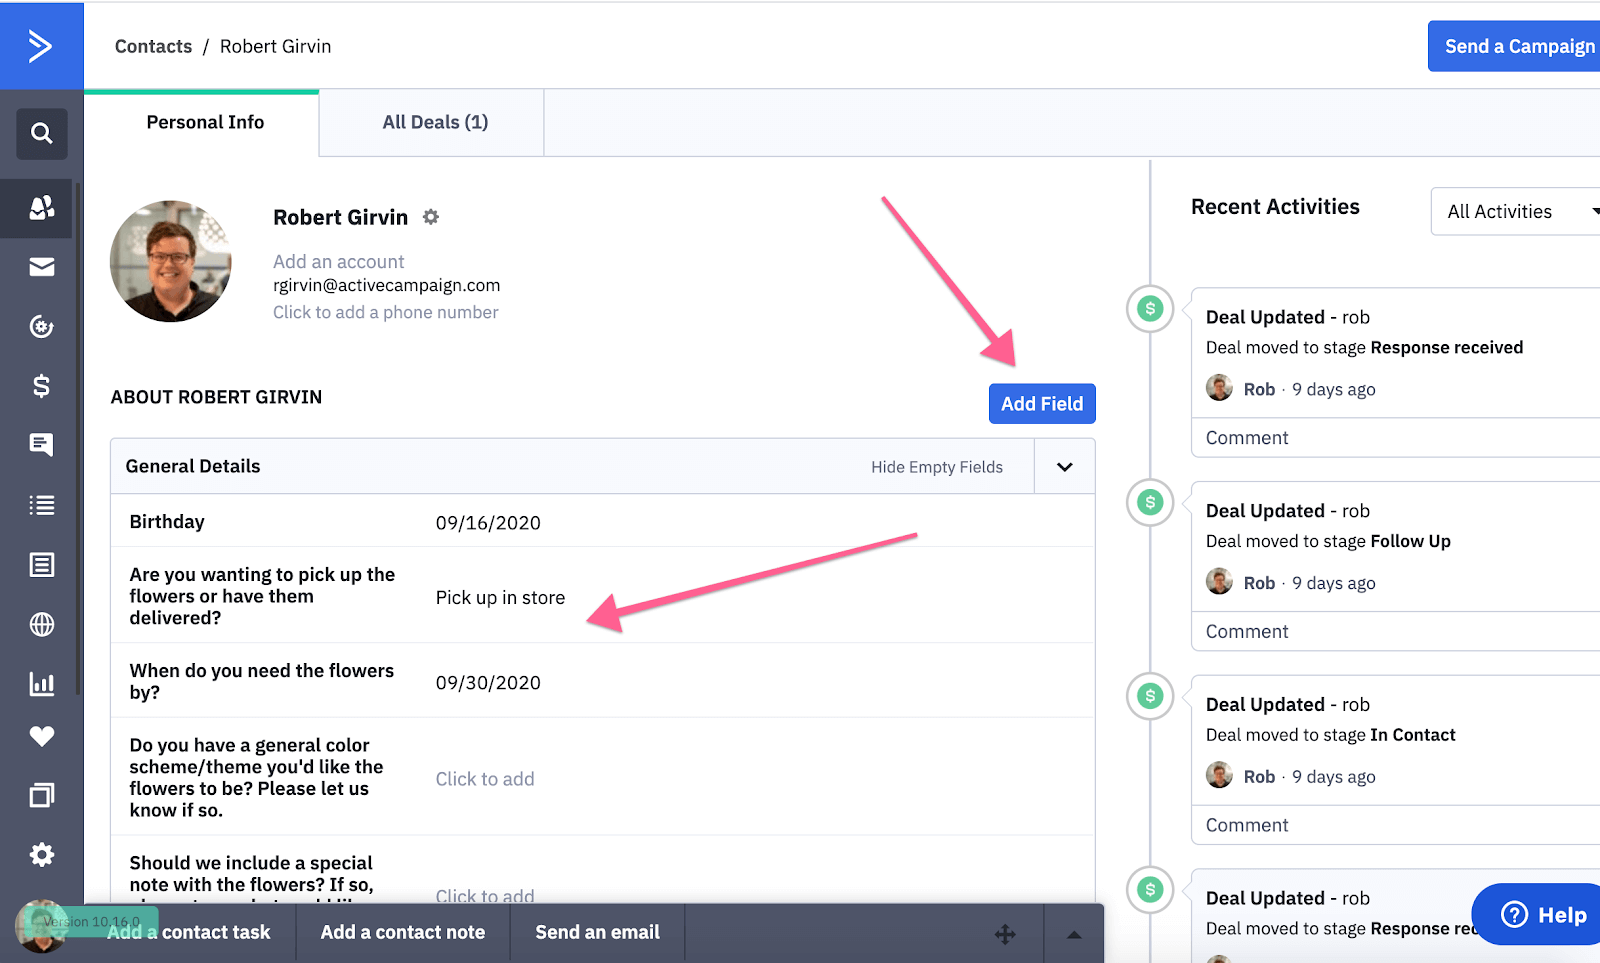Collapse the General Details section chevron
The height and width of the screenshot is (963, 1600).
pyautogui.click(x=1064, y=467)
